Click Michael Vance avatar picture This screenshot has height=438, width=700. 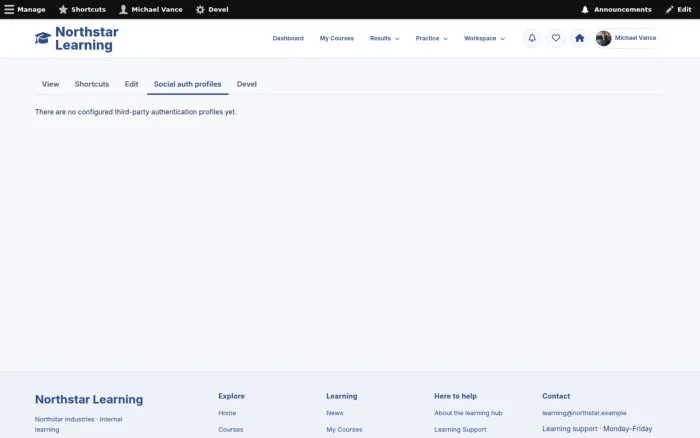click(x=604, y=38)
